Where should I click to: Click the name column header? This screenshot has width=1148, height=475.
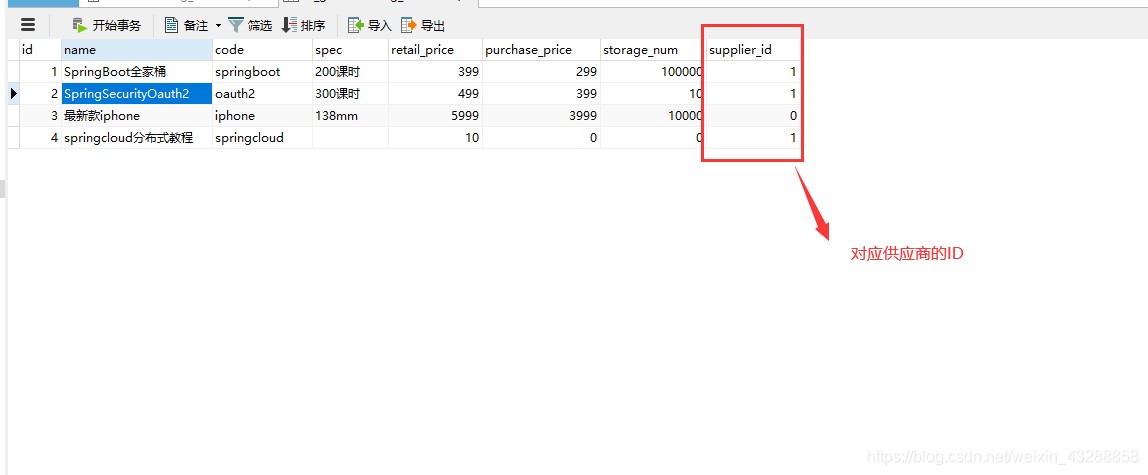click(x=137, y=50)
